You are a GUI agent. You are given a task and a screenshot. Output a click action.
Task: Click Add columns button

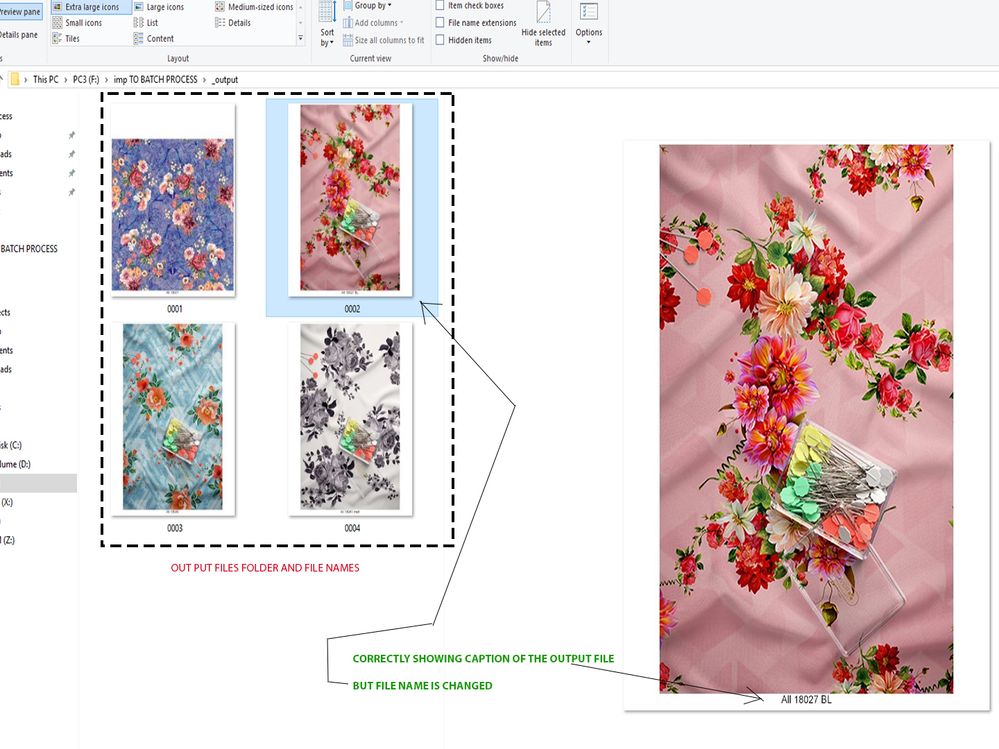pos(373,23)
